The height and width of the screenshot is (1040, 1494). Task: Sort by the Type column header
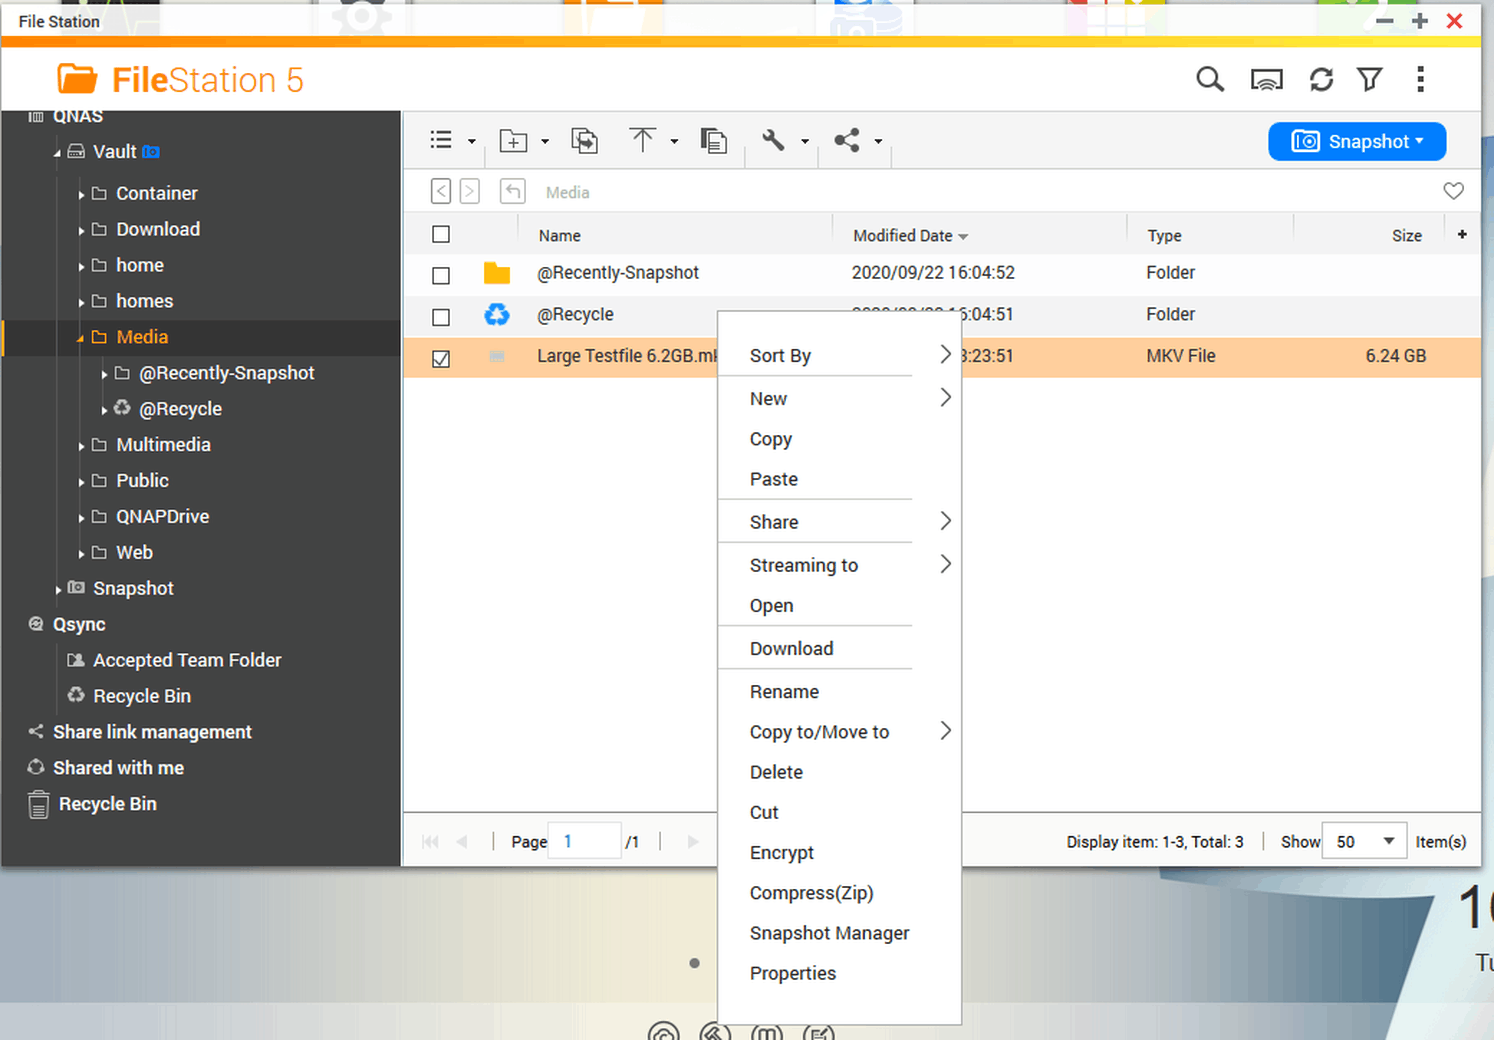pos(1164,236)
